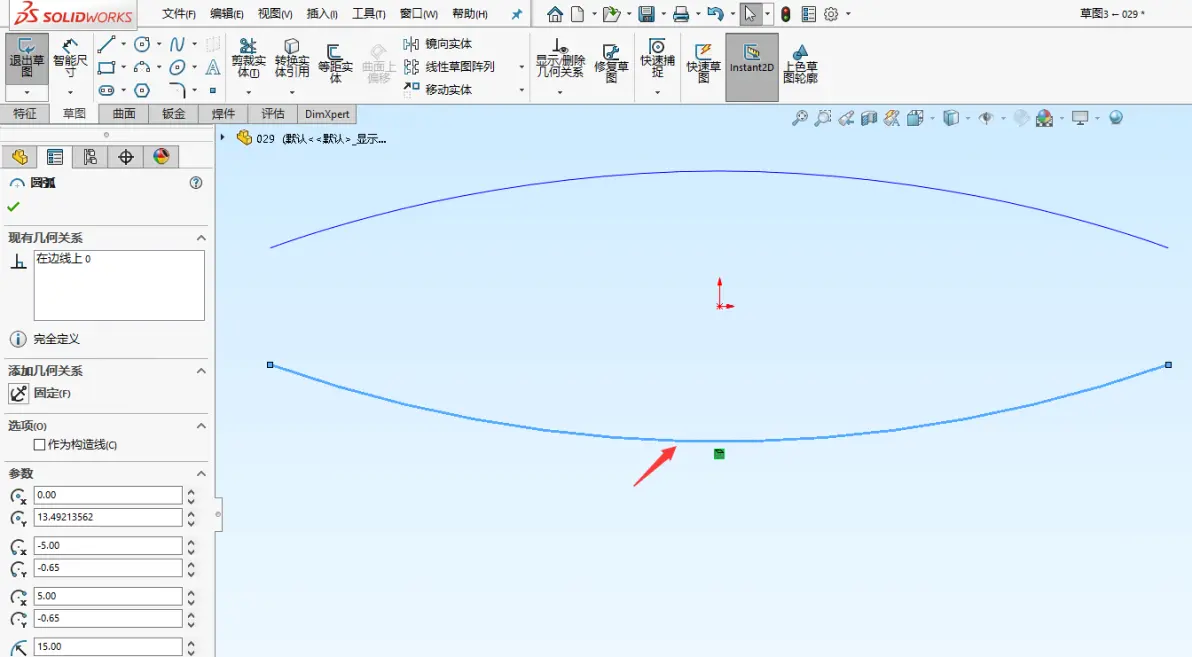Select the Circle sketch tool
Image resolution: width=1192 pixels, height=657 pixels.
point(142,44)
